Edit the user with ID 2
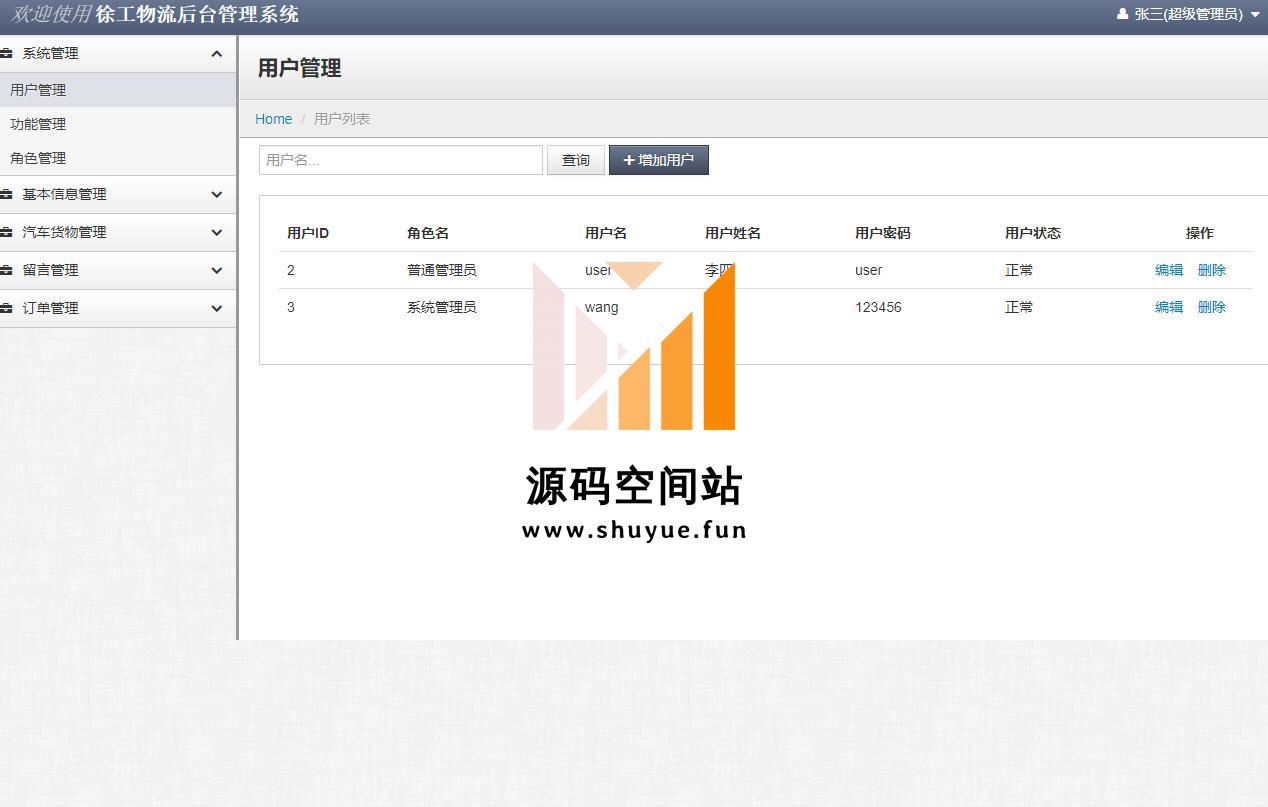 tap(1169, 270)
